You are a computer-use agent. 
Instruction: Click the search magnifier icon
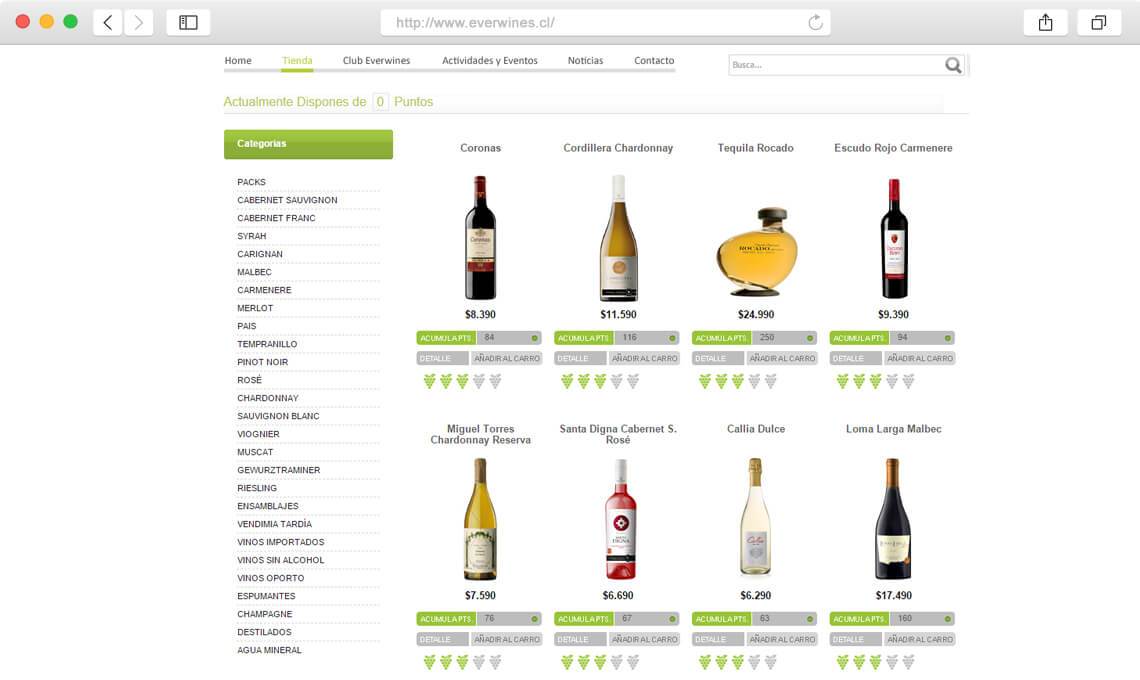point(953,65)
